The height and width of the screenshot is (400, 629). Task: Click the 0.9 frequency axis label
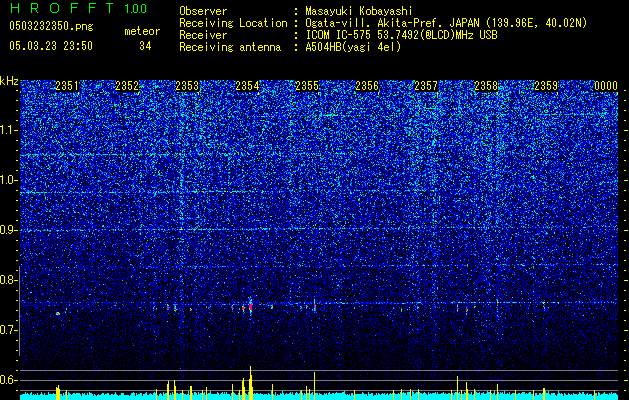(x=9, y=230)
